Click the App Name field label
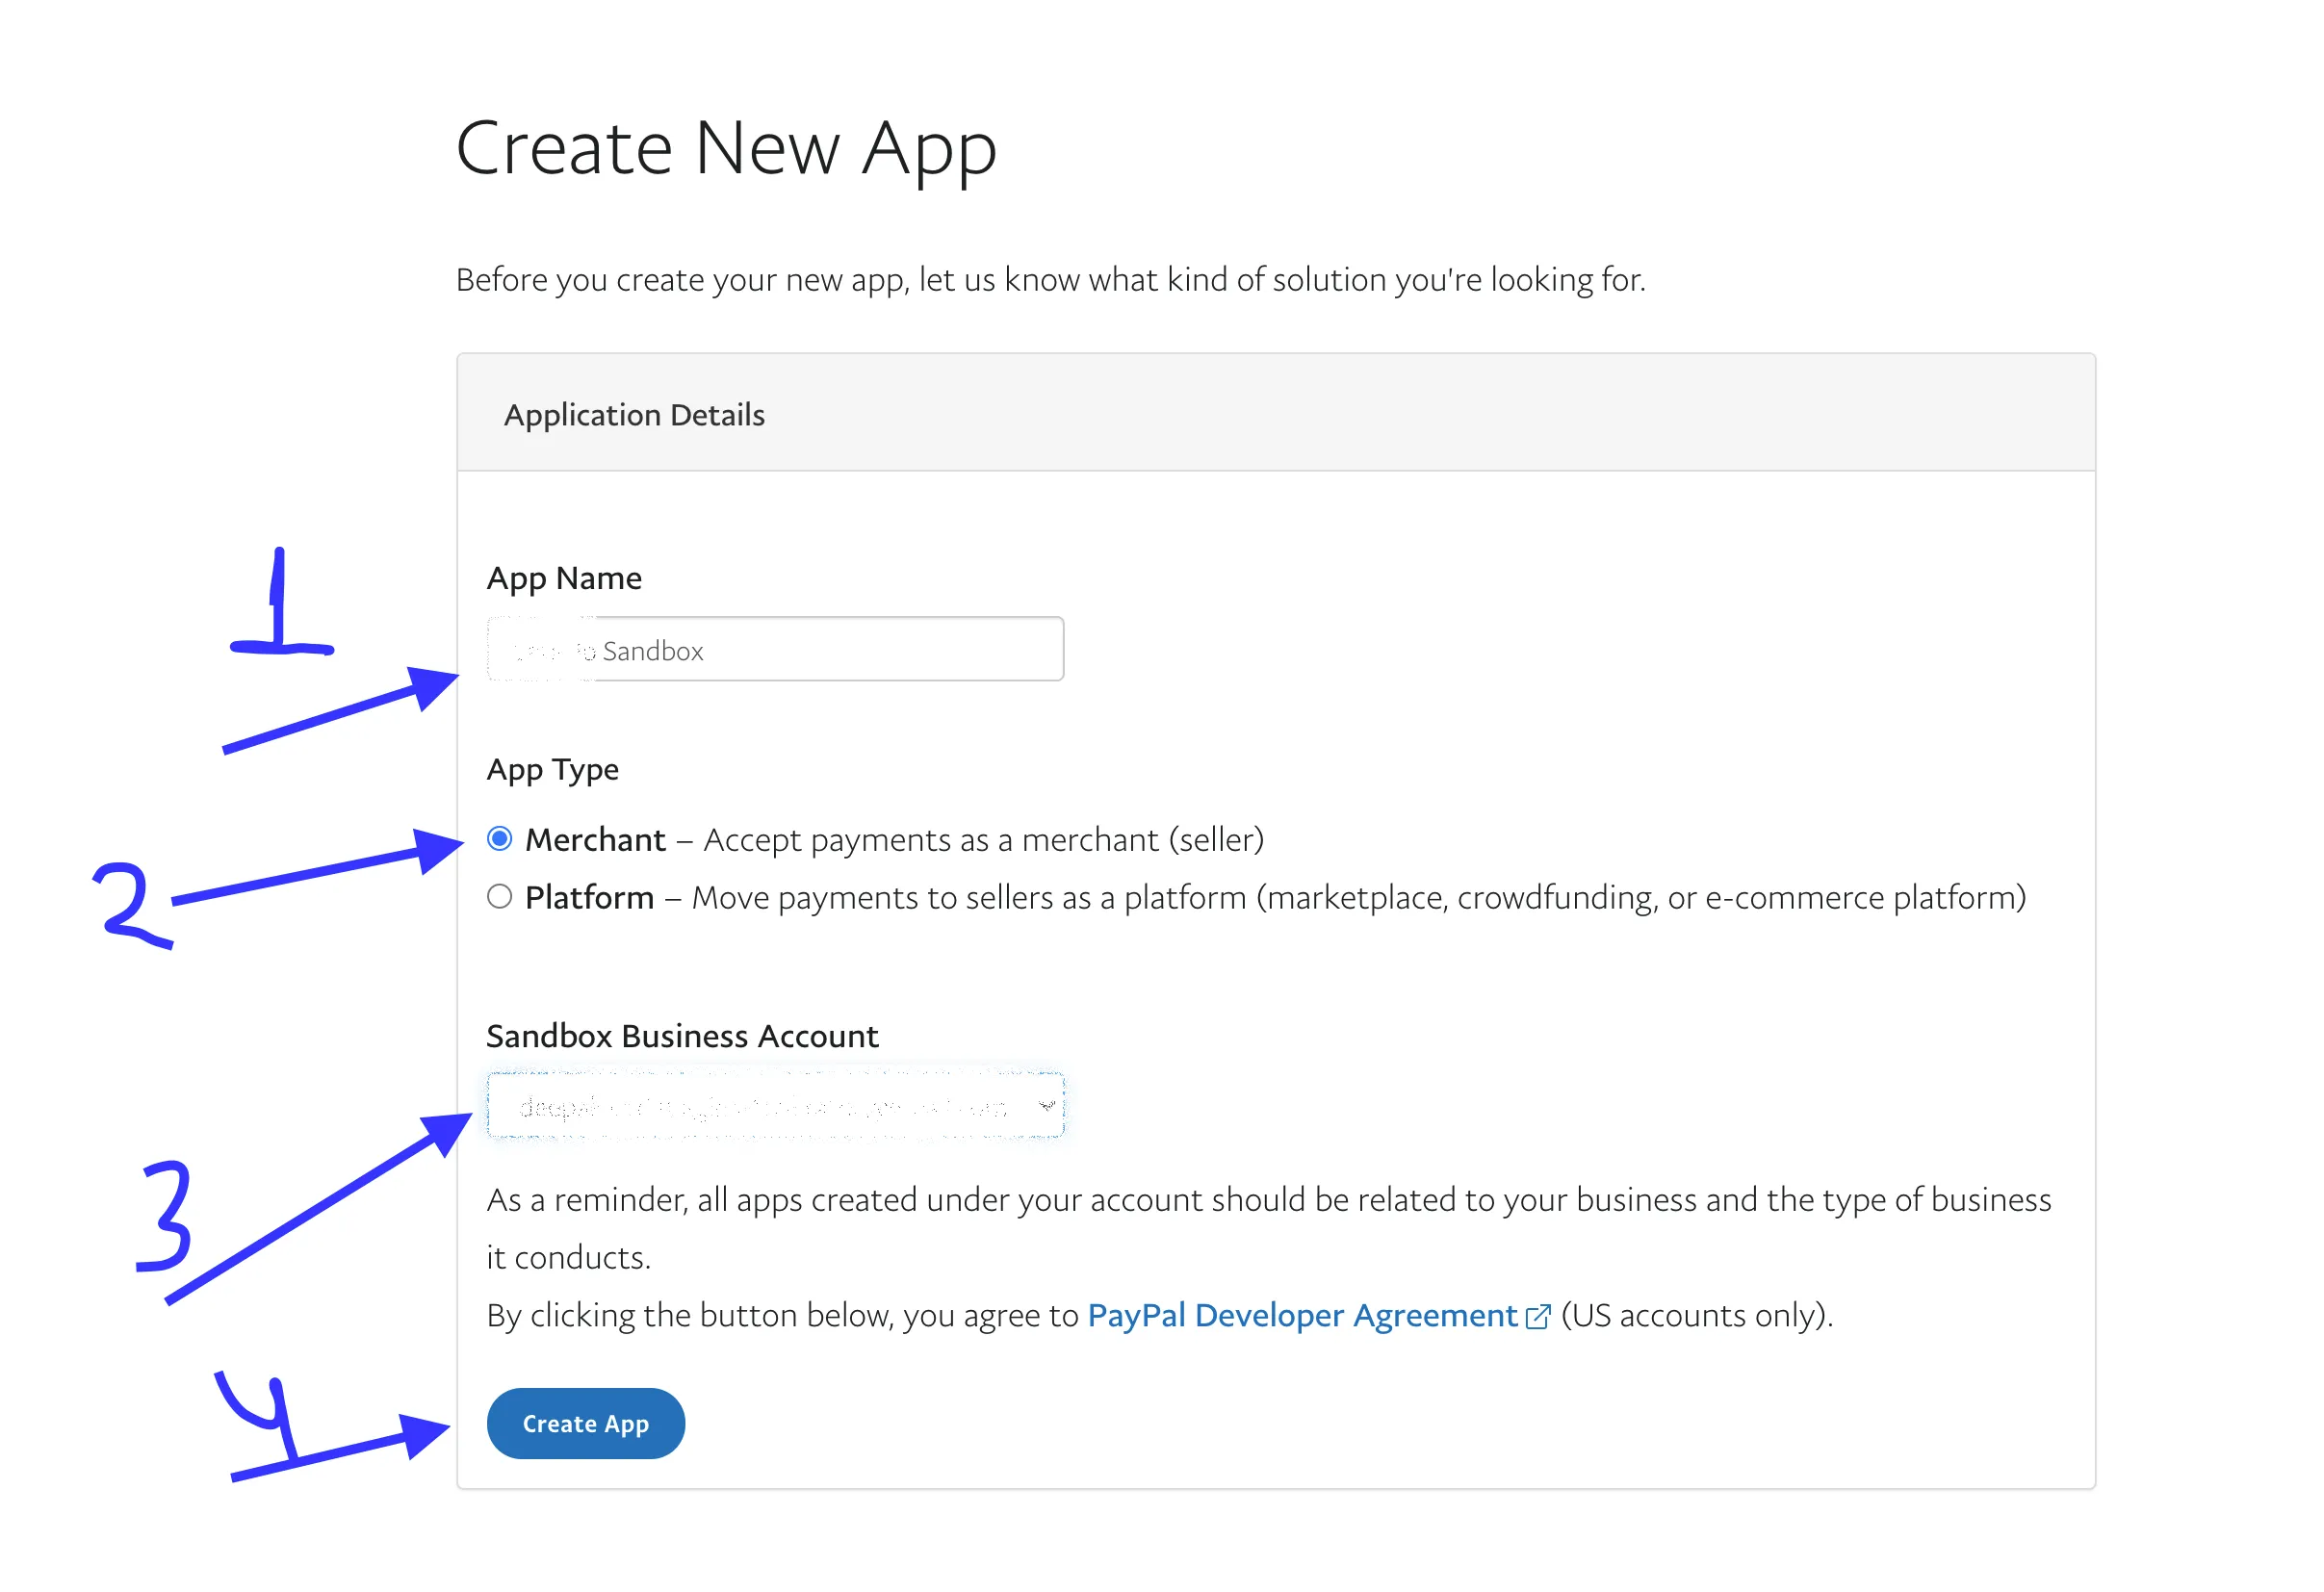Screen dimensions: 2324x1592 tap(564, 579)
